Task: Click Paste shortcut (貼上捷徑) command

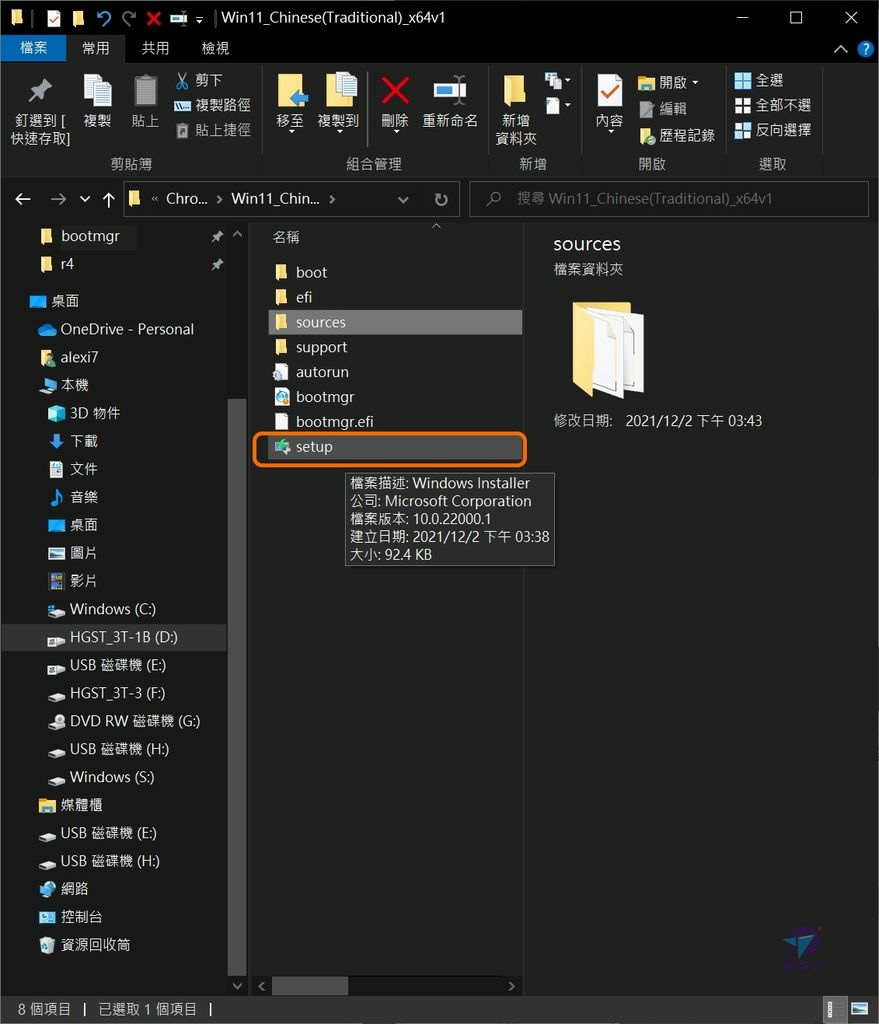Action: tap(214, 130)
